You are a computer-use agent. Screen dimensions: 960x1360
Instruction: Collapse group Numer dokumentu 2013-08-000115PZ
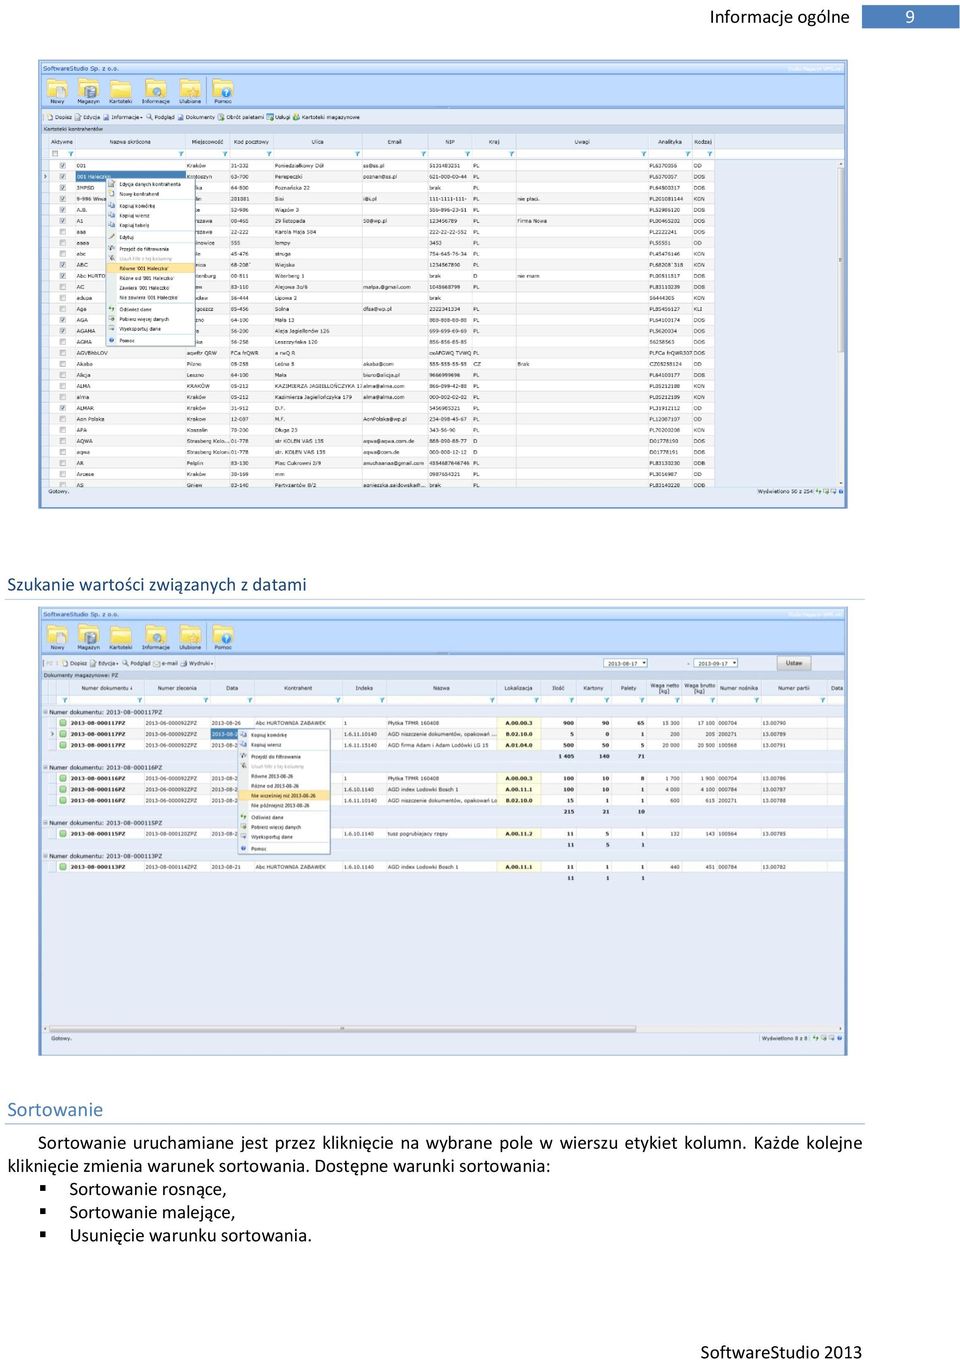[x=46, y=822]
